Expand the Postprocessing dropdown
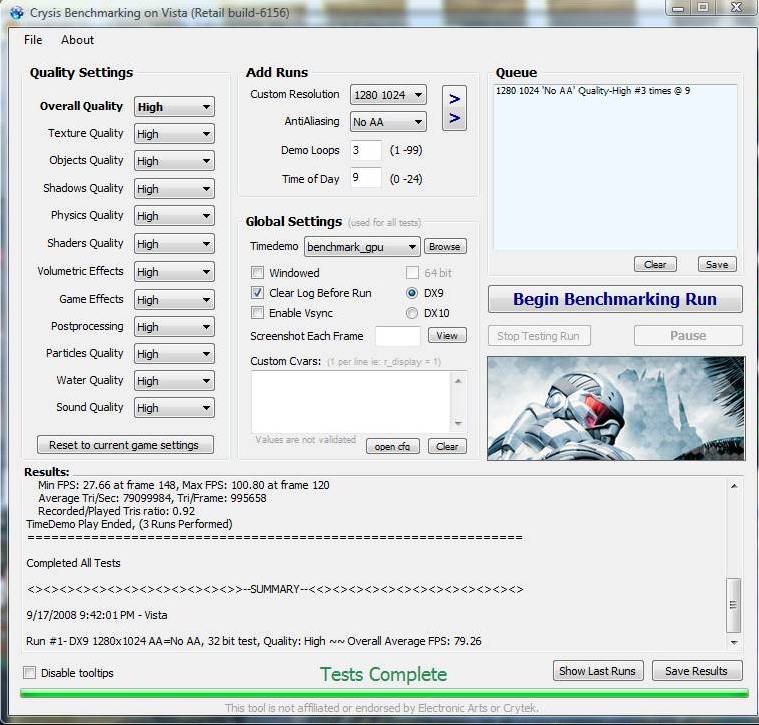Viewport: 759px width, 725px height. [x=174, y=327]
